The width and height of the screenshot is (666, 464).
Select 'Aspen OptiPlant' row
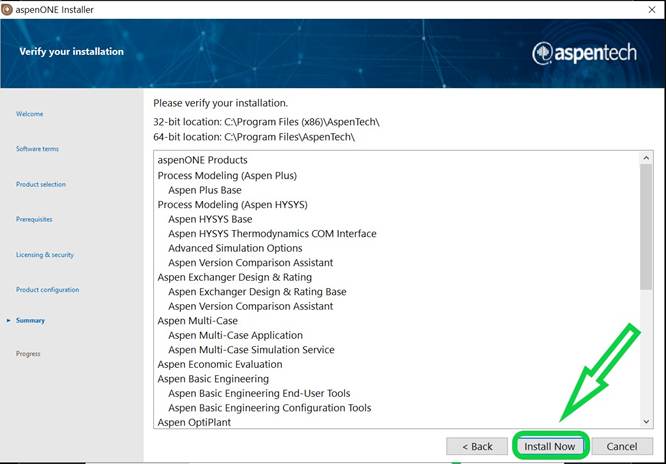click(194, 422)
